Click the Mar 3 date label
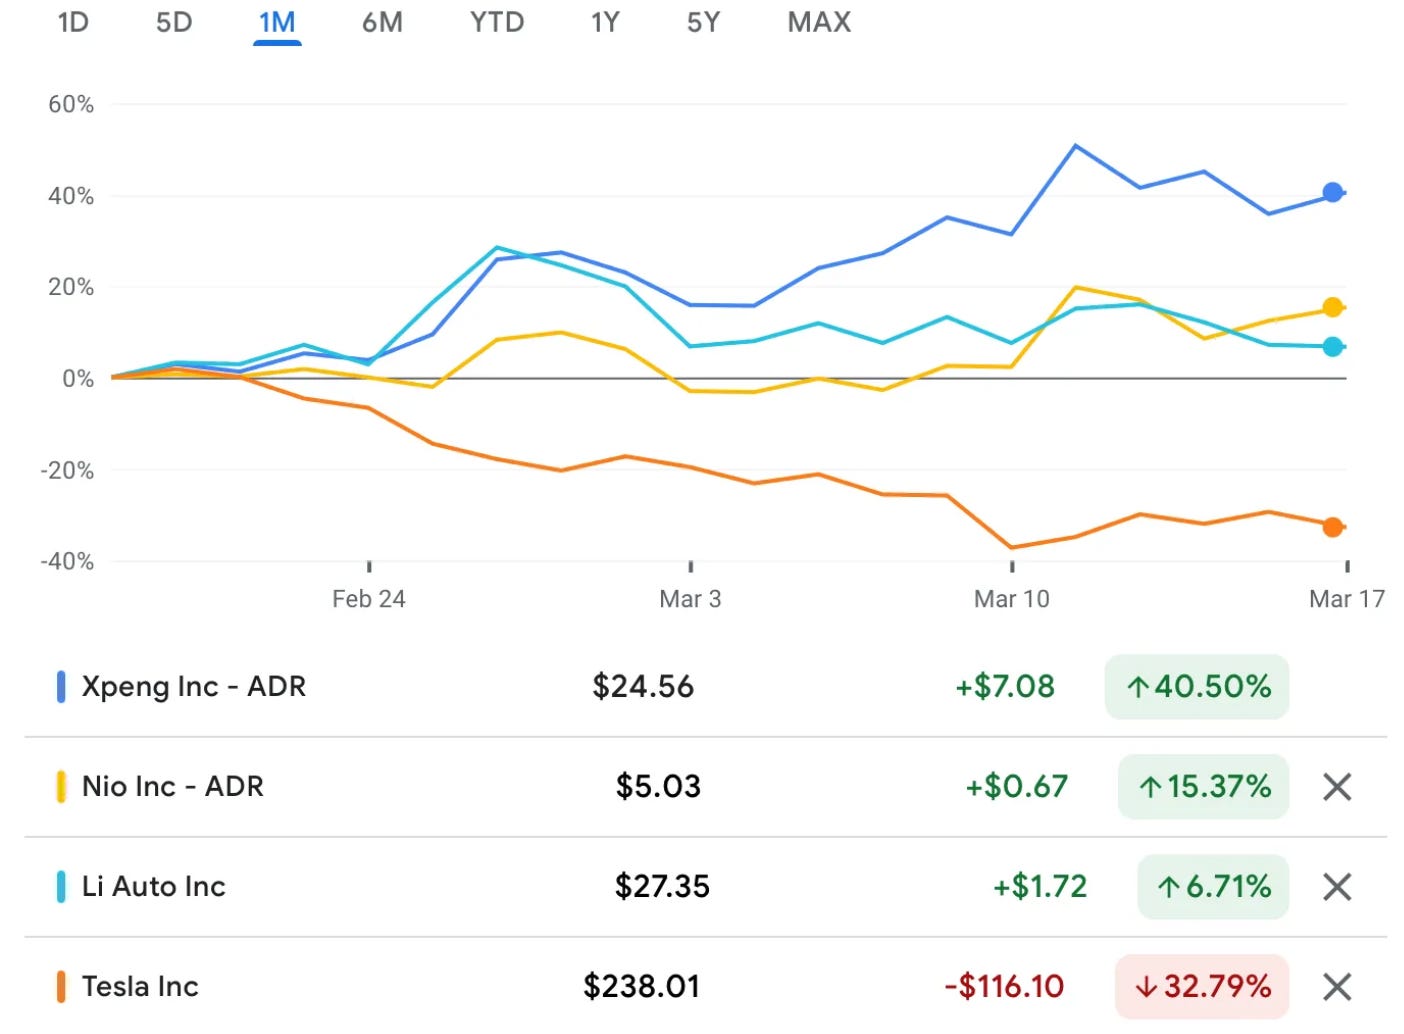The width and height of the screenshot is (1404, 1034). tap(690, 599)
